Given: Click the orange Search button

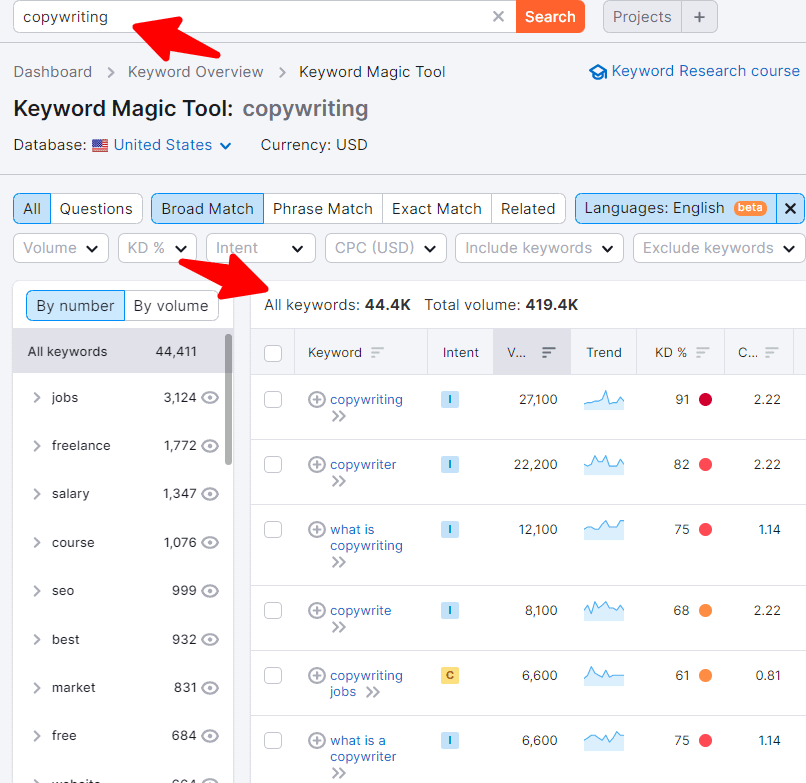Looking at the screenshot, I should [550, 16].
